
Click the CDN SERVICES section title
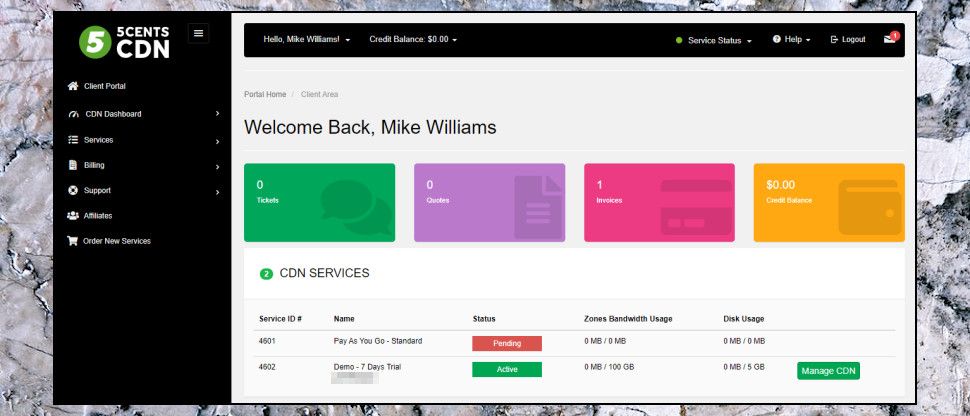[x=324, y=273]
